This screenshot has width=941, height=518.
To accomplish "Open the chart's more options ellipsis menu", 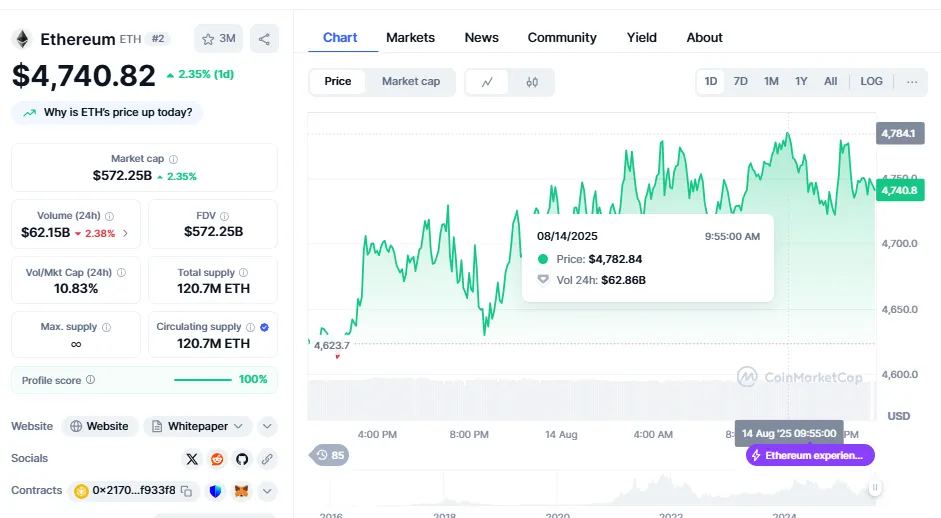I will (912, 81).
